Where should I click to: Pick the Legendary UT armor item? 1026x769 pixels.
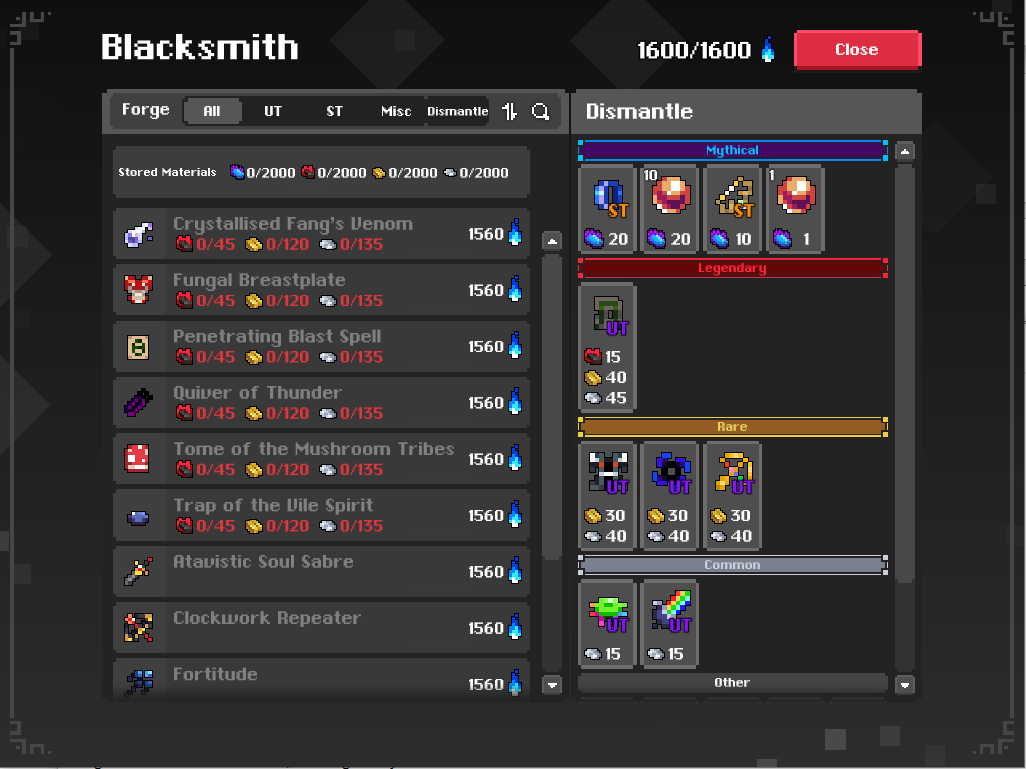click(x=607, y=348)
